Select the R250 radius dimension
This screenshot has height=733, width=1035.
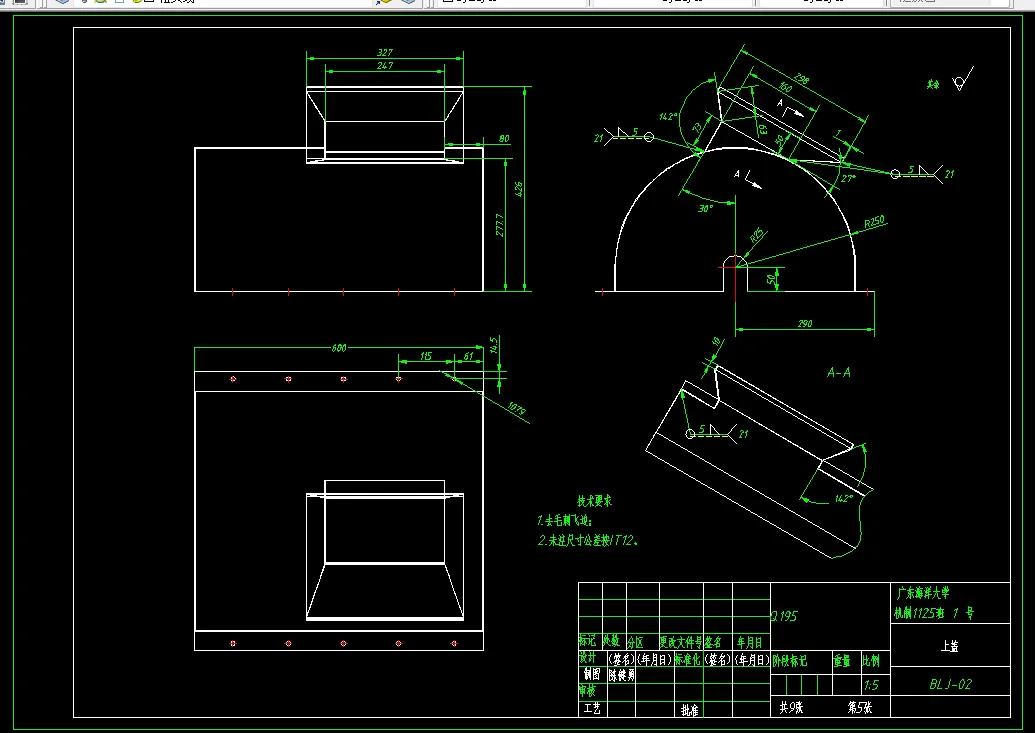[874, 222]
